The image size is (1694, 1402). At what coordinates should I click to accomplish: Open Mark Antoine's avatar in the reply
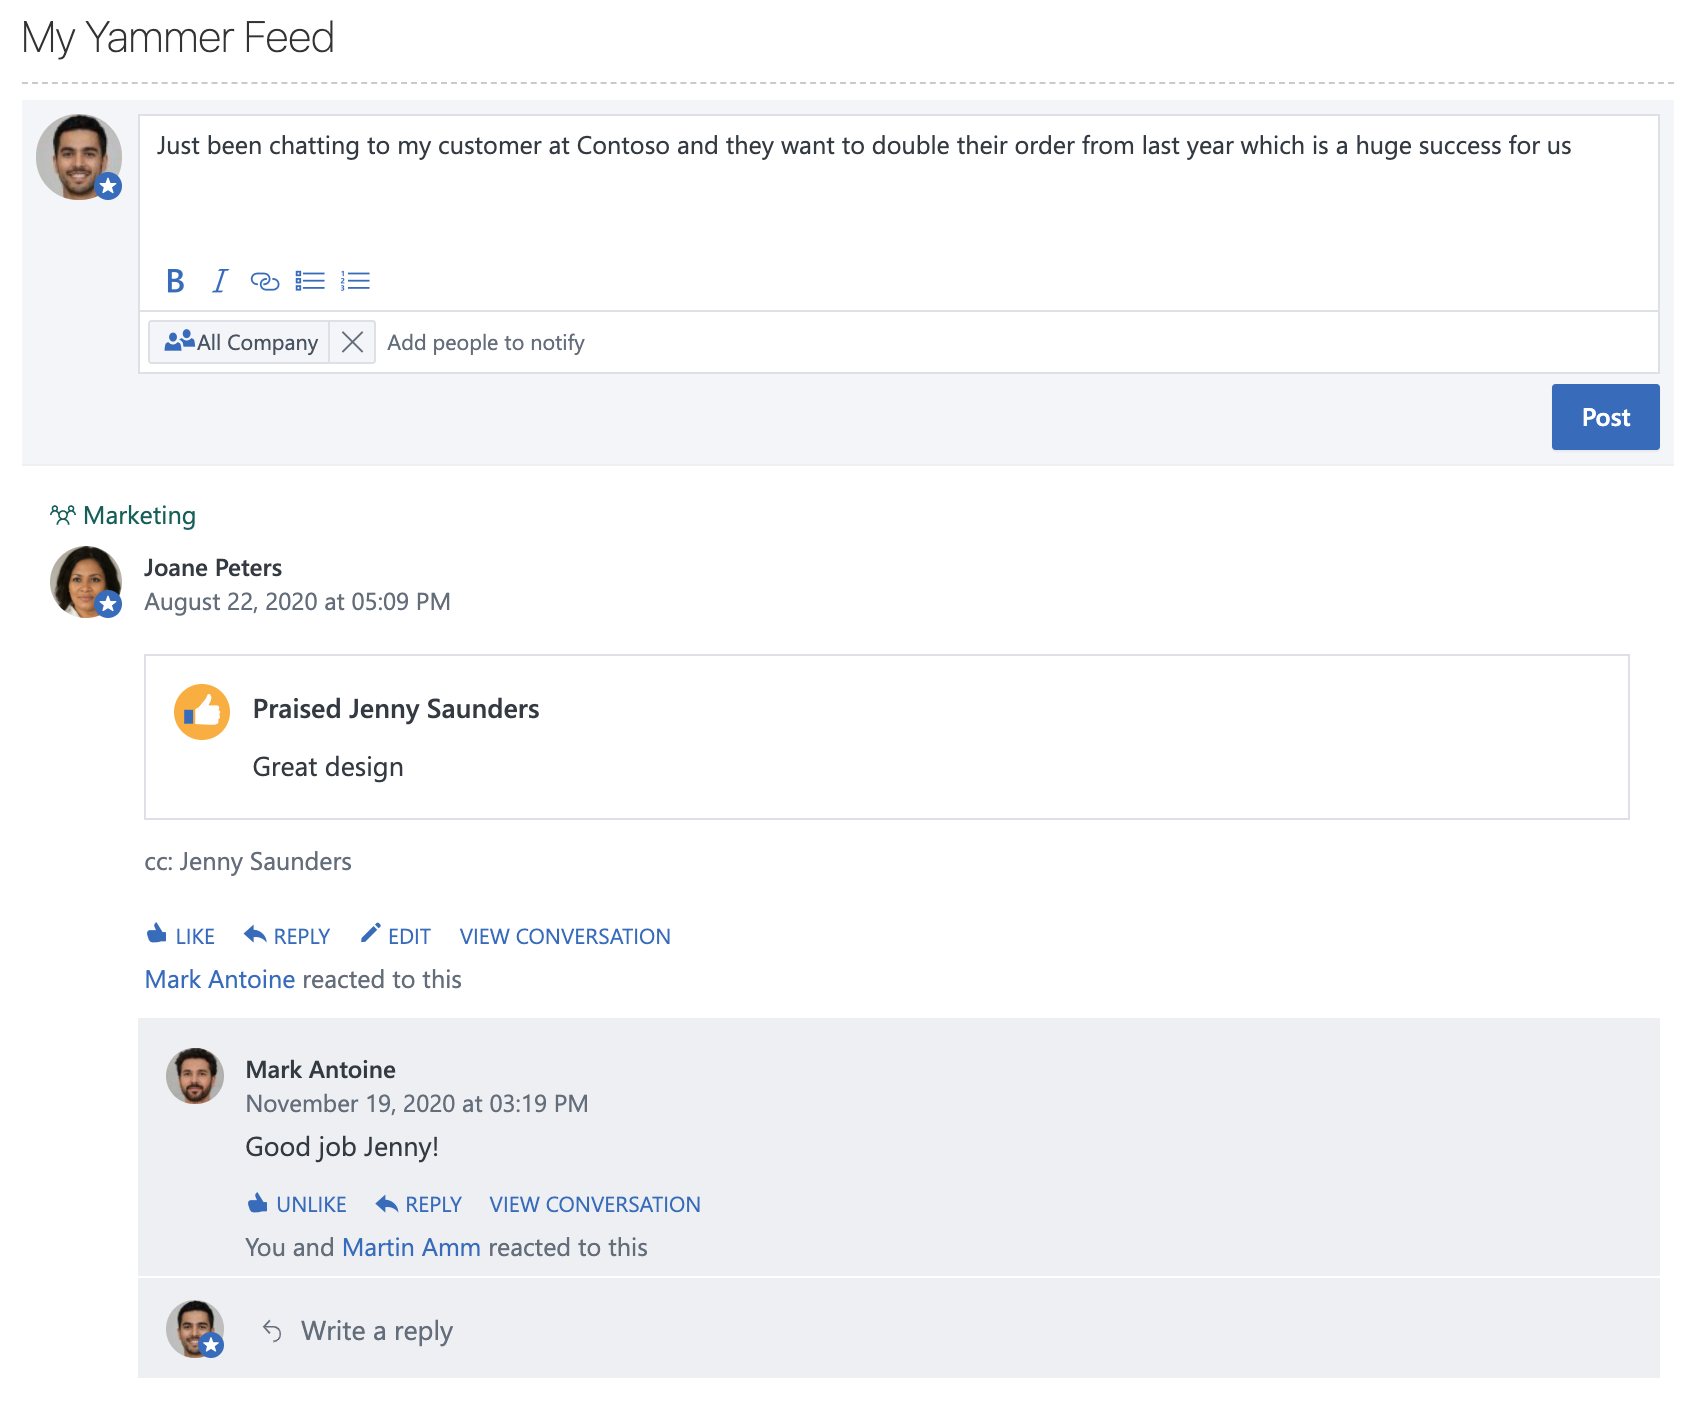[195, 1076]
